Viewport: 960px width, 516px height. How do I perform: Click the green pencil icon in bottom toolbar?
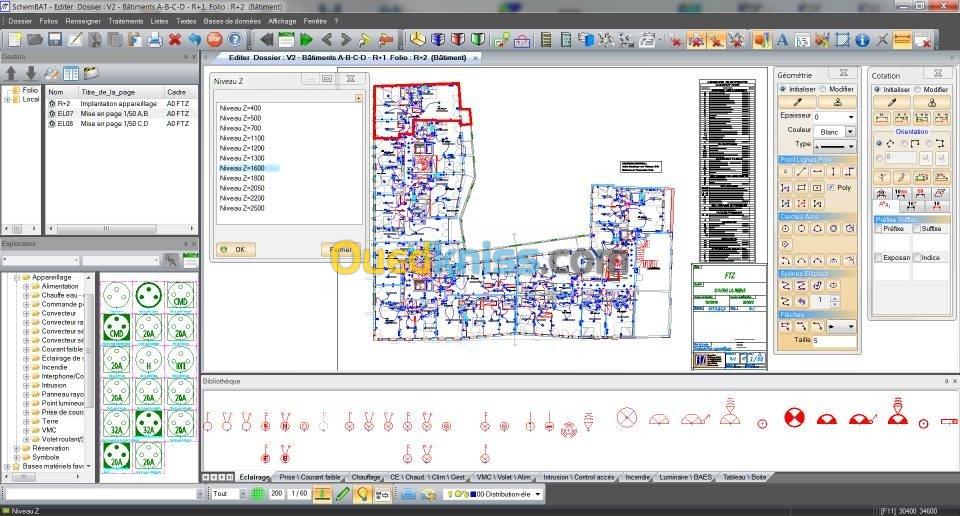pyautogui.click(x=342, y=493)
